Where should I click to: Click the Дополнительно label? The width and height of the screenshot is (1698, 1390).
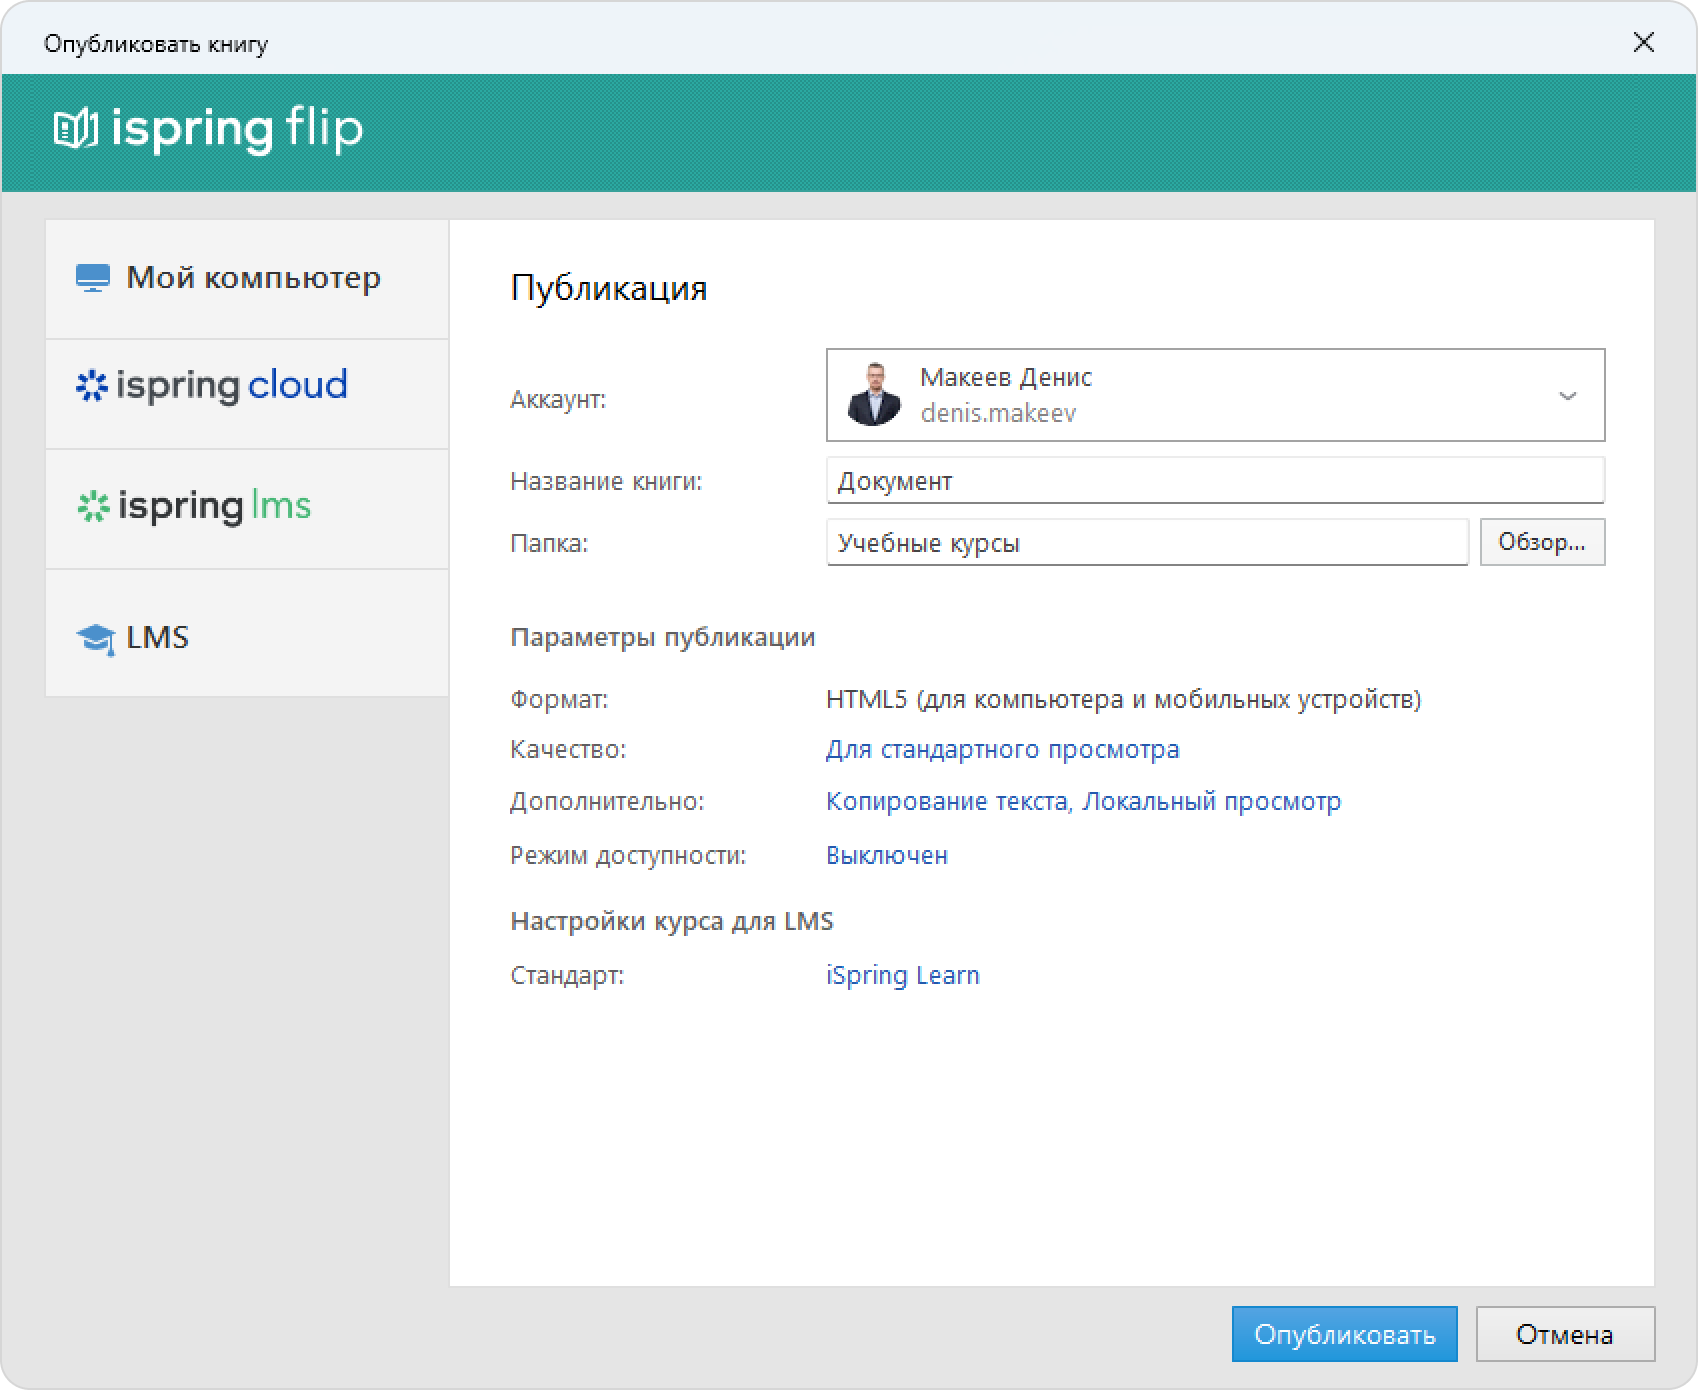pyautogui.click(x=607, y=801)
